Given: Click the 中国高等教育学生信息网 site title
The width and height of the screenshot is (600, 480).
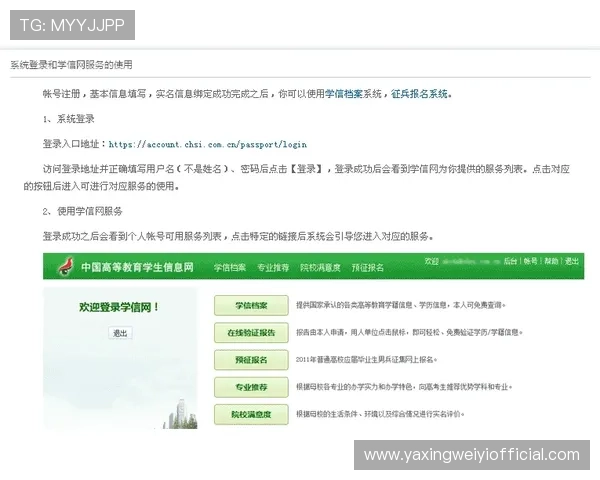Looking at the screenshot, I should tap(137, 267).
